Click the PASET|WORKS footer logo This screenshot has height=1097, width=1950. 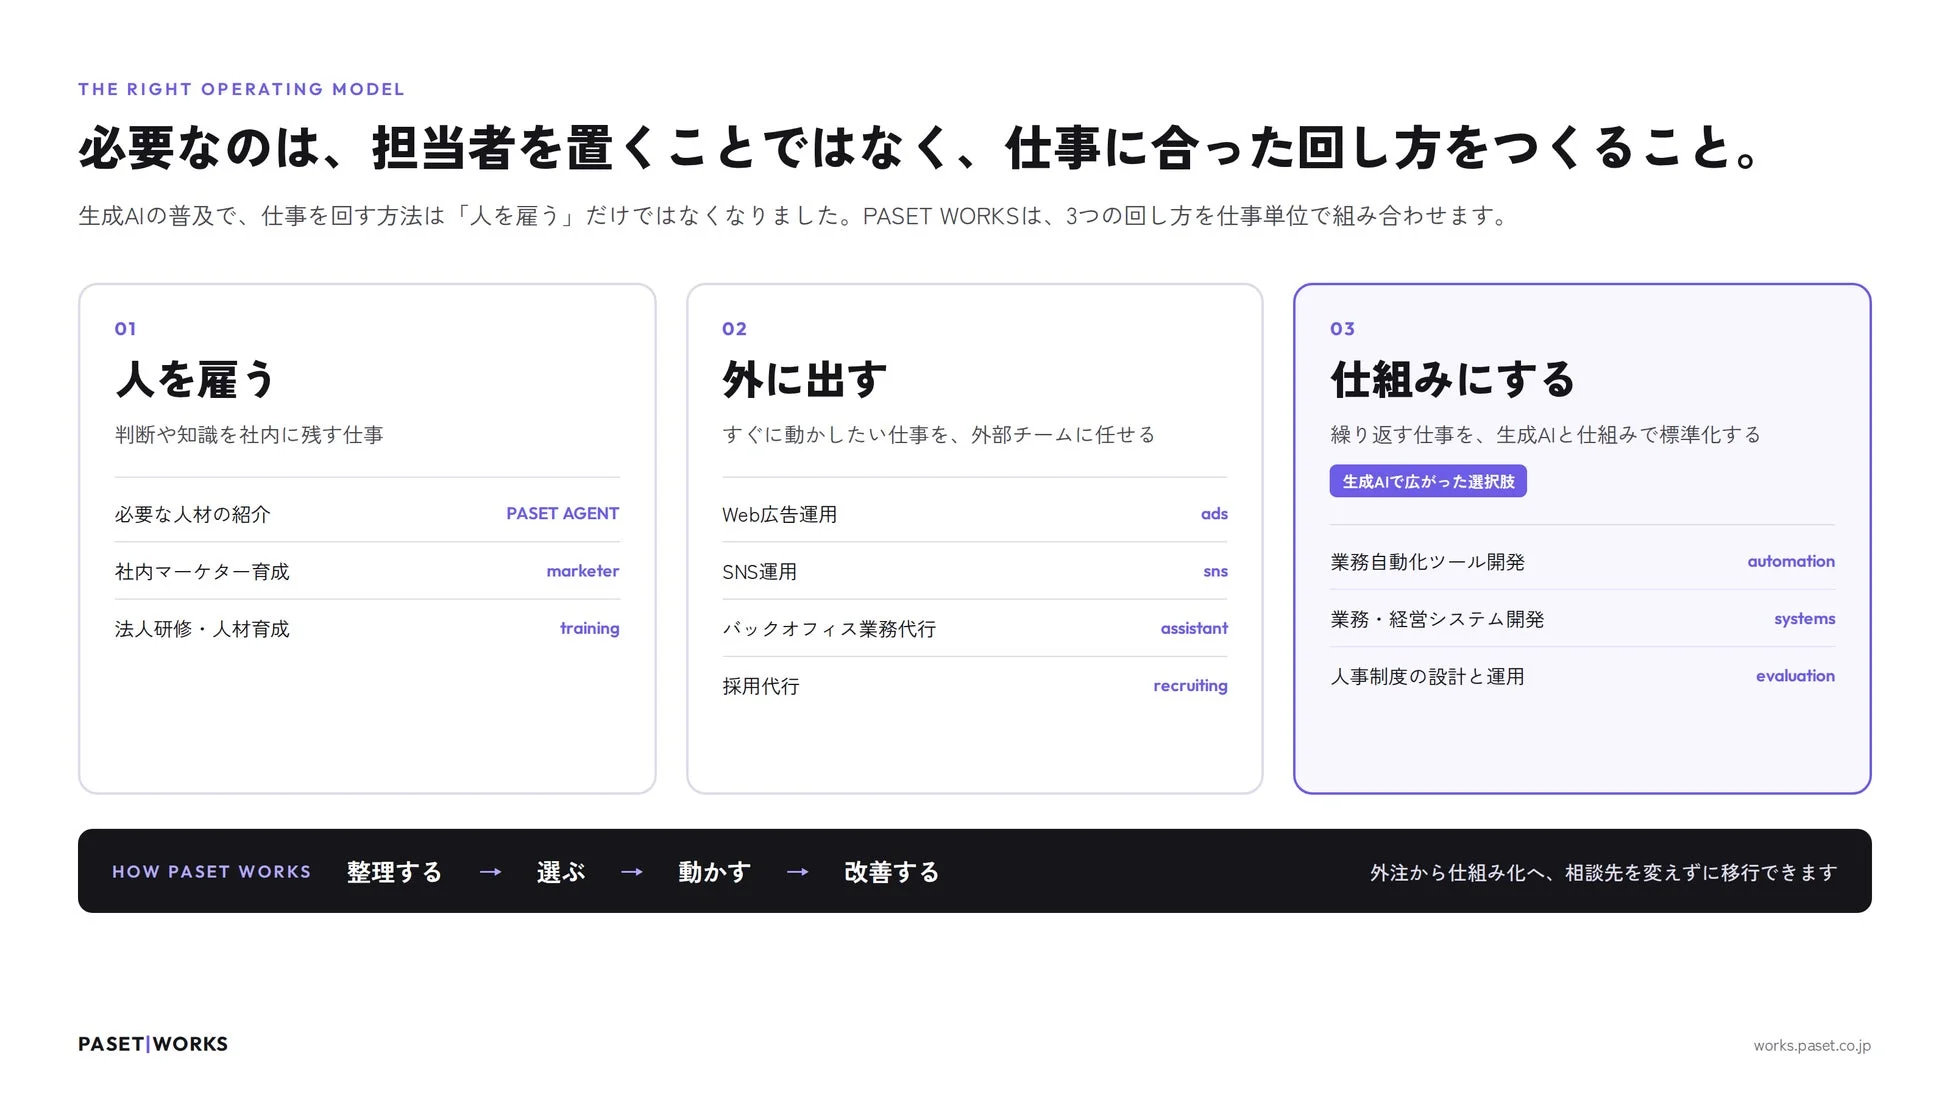pos(153,1044)
